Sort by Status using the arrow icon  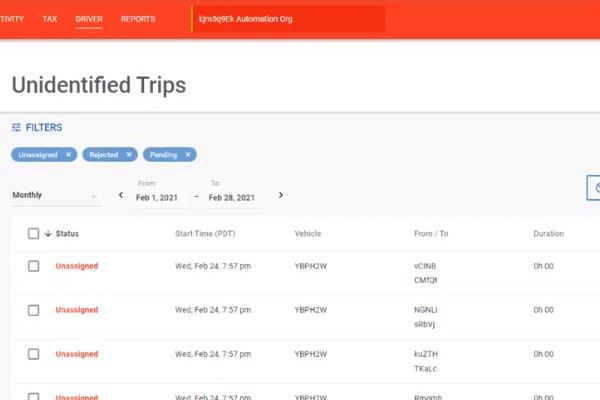(48, 233)
